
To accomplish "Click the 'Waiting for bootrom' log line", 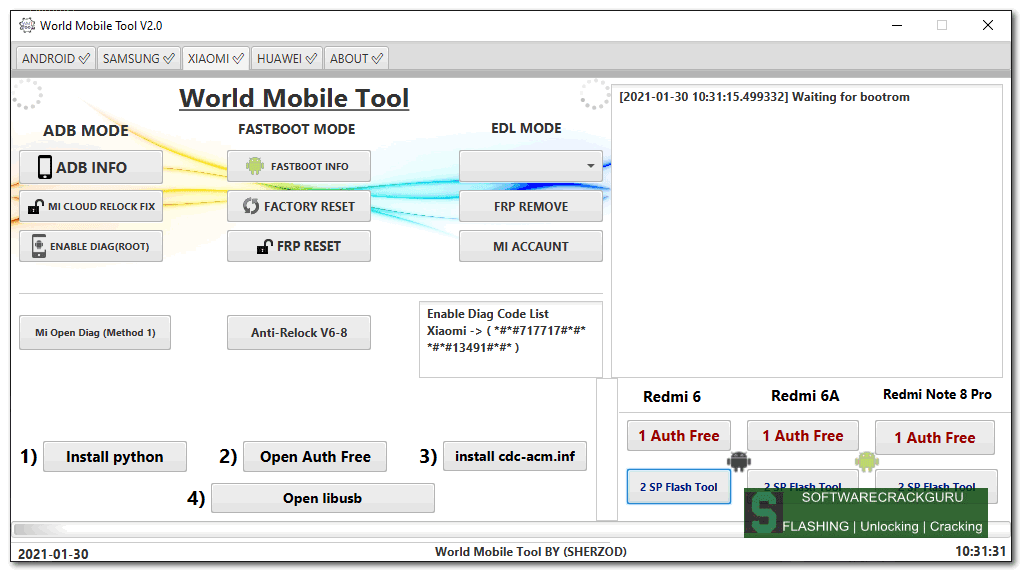I will click(x=764, y=97).
